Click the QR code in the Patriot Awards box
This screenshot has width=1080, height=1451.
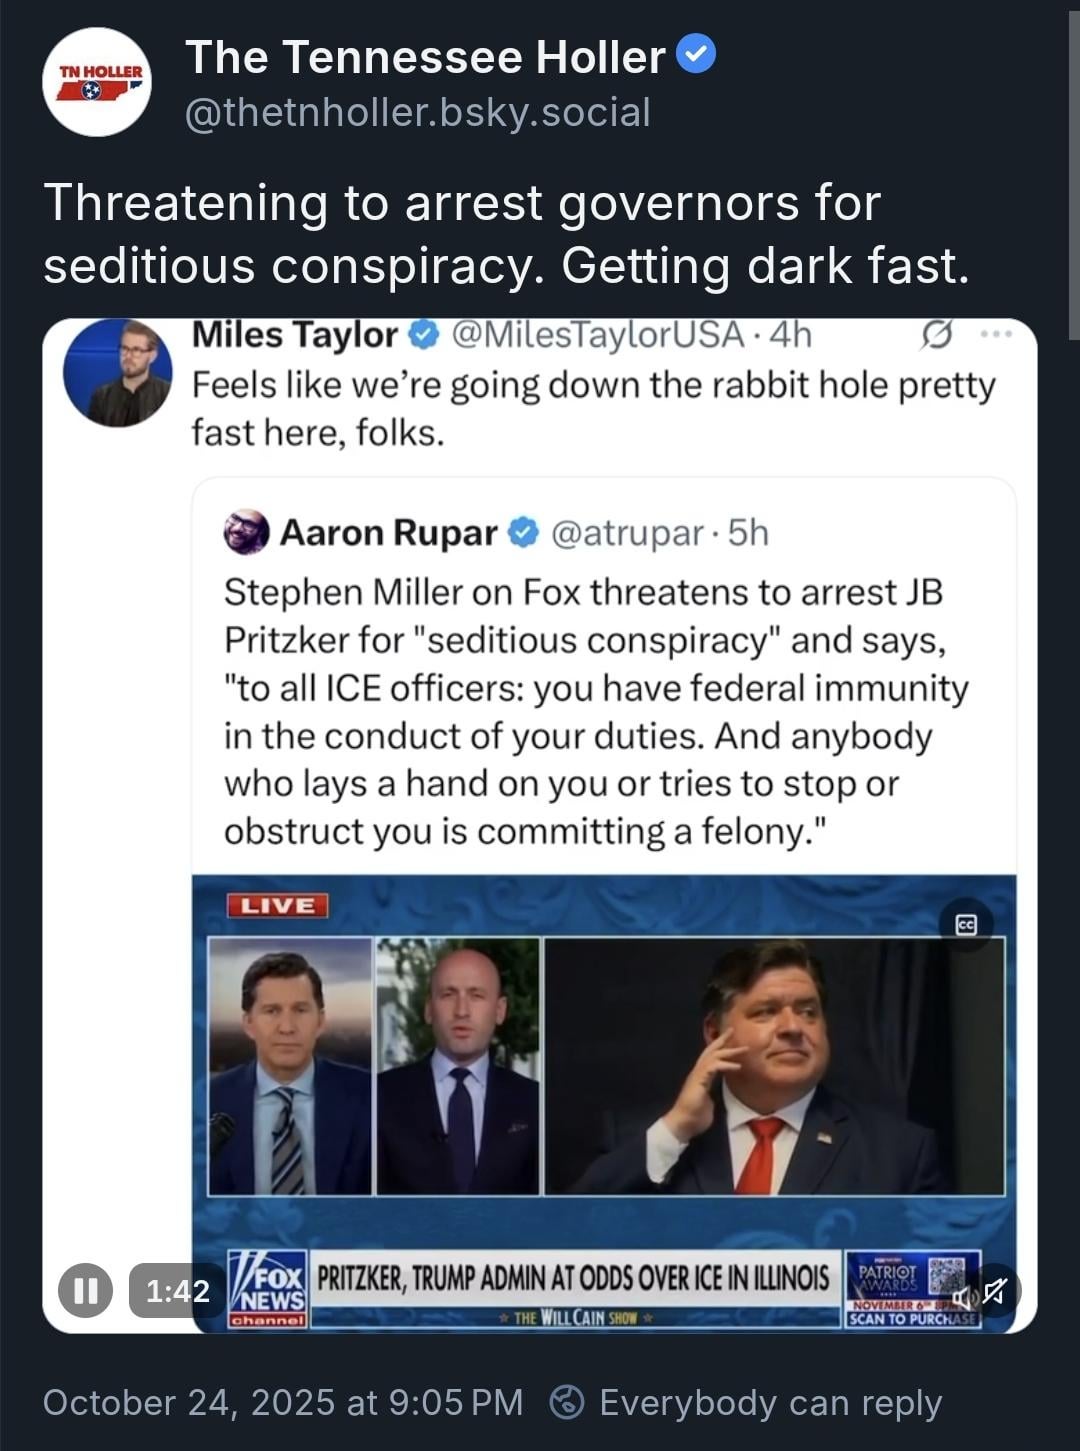pos(945,1276)
